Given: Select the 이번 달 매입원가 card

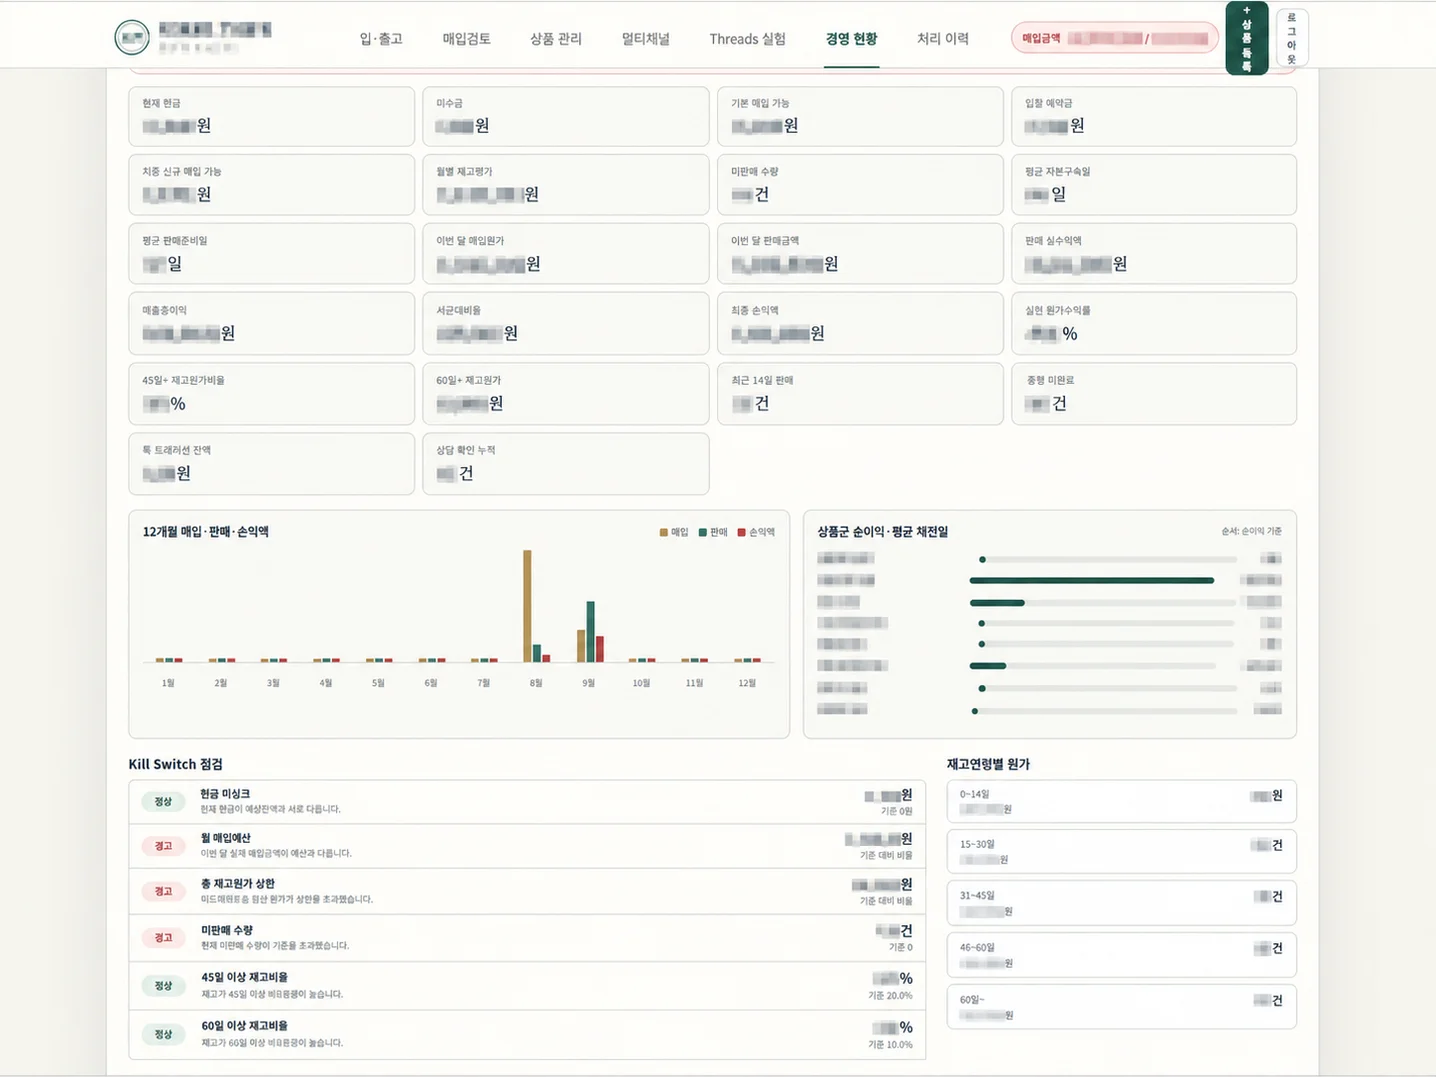Looking at the screenshot, I should (566, 254).
